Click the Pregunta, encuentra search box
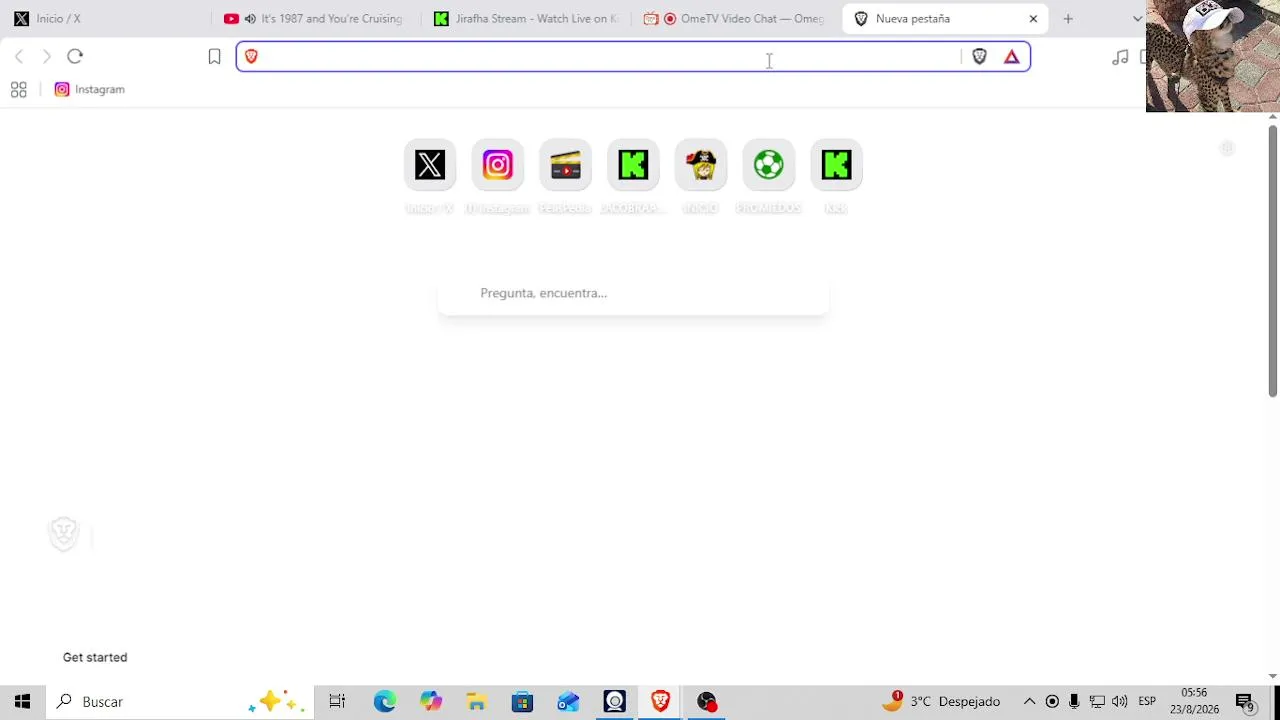 (x=633, y=294)
